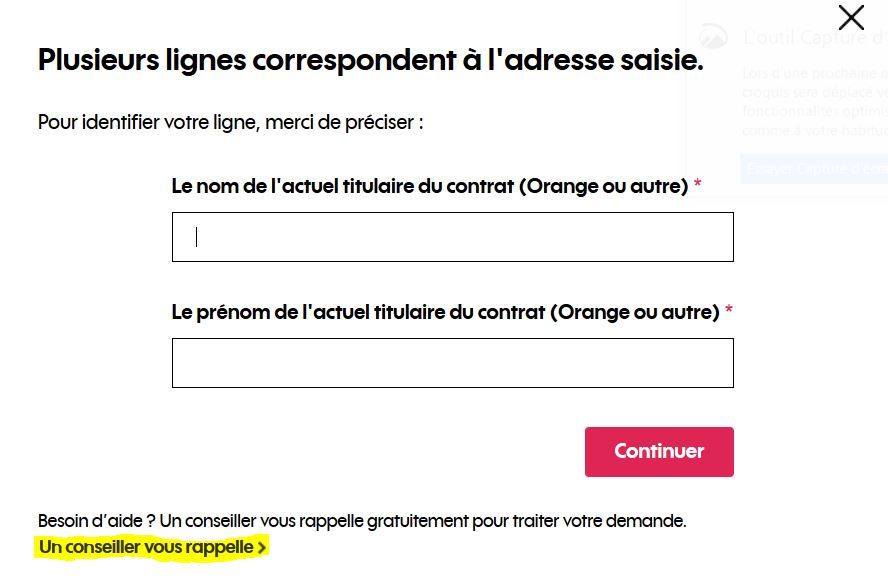Focus the titulaire last name input field
The width and height of the screenshot is (888, 587).
coord(452,236)
